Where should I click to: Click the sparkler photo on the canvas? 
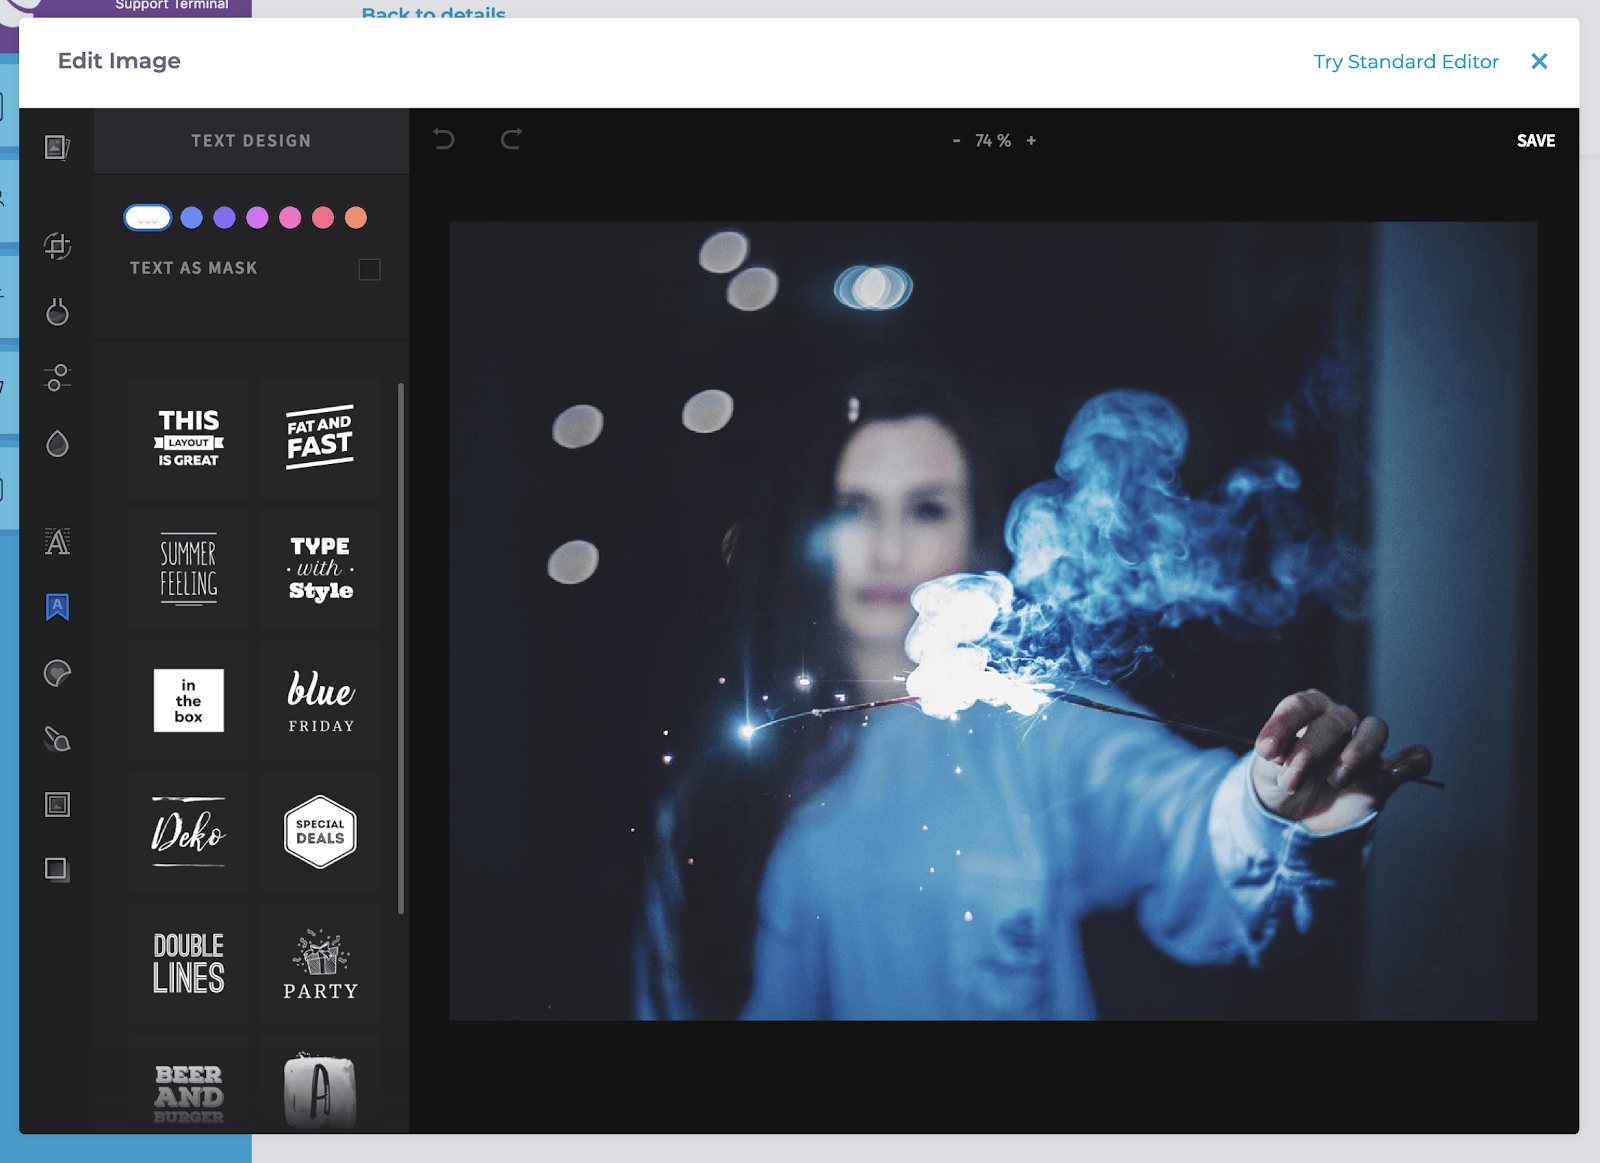coord(993,621)
